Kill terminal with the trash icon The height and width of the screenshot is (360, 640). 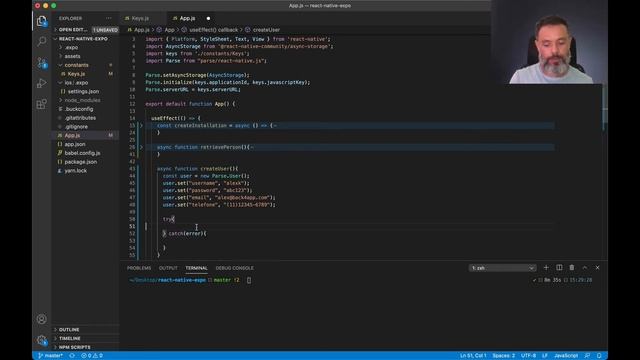(x=572, y=268)
